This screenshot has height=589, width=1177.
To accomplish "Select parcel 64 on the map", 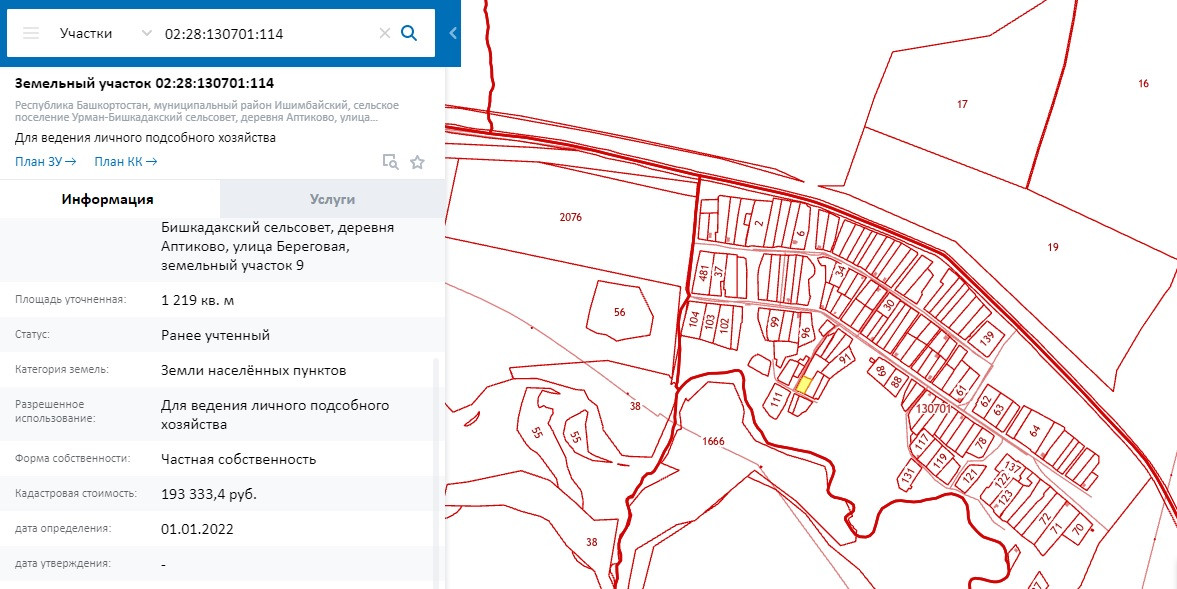I will [1034, 431].
